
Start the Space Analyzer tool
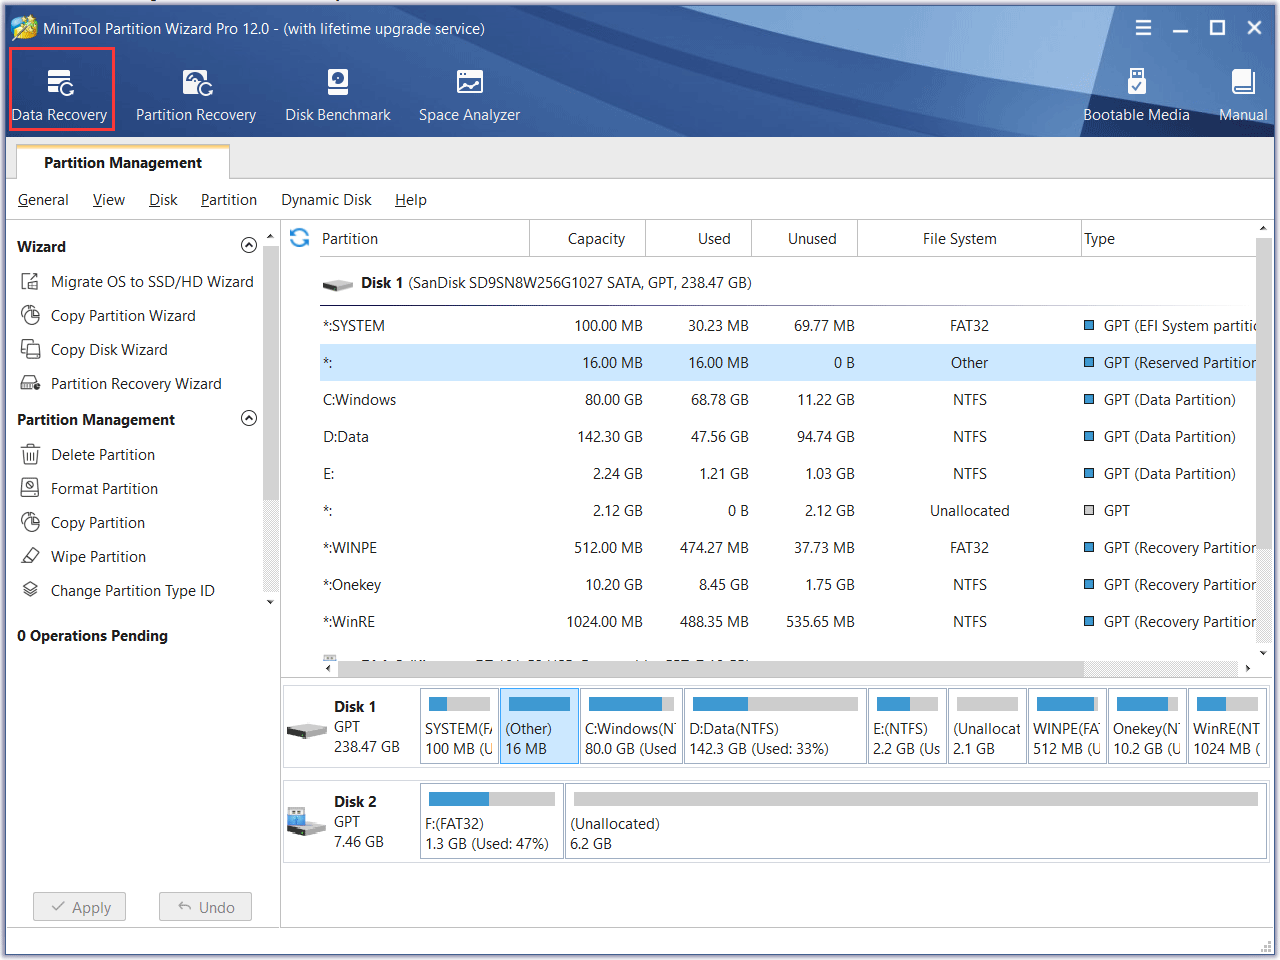469,96
